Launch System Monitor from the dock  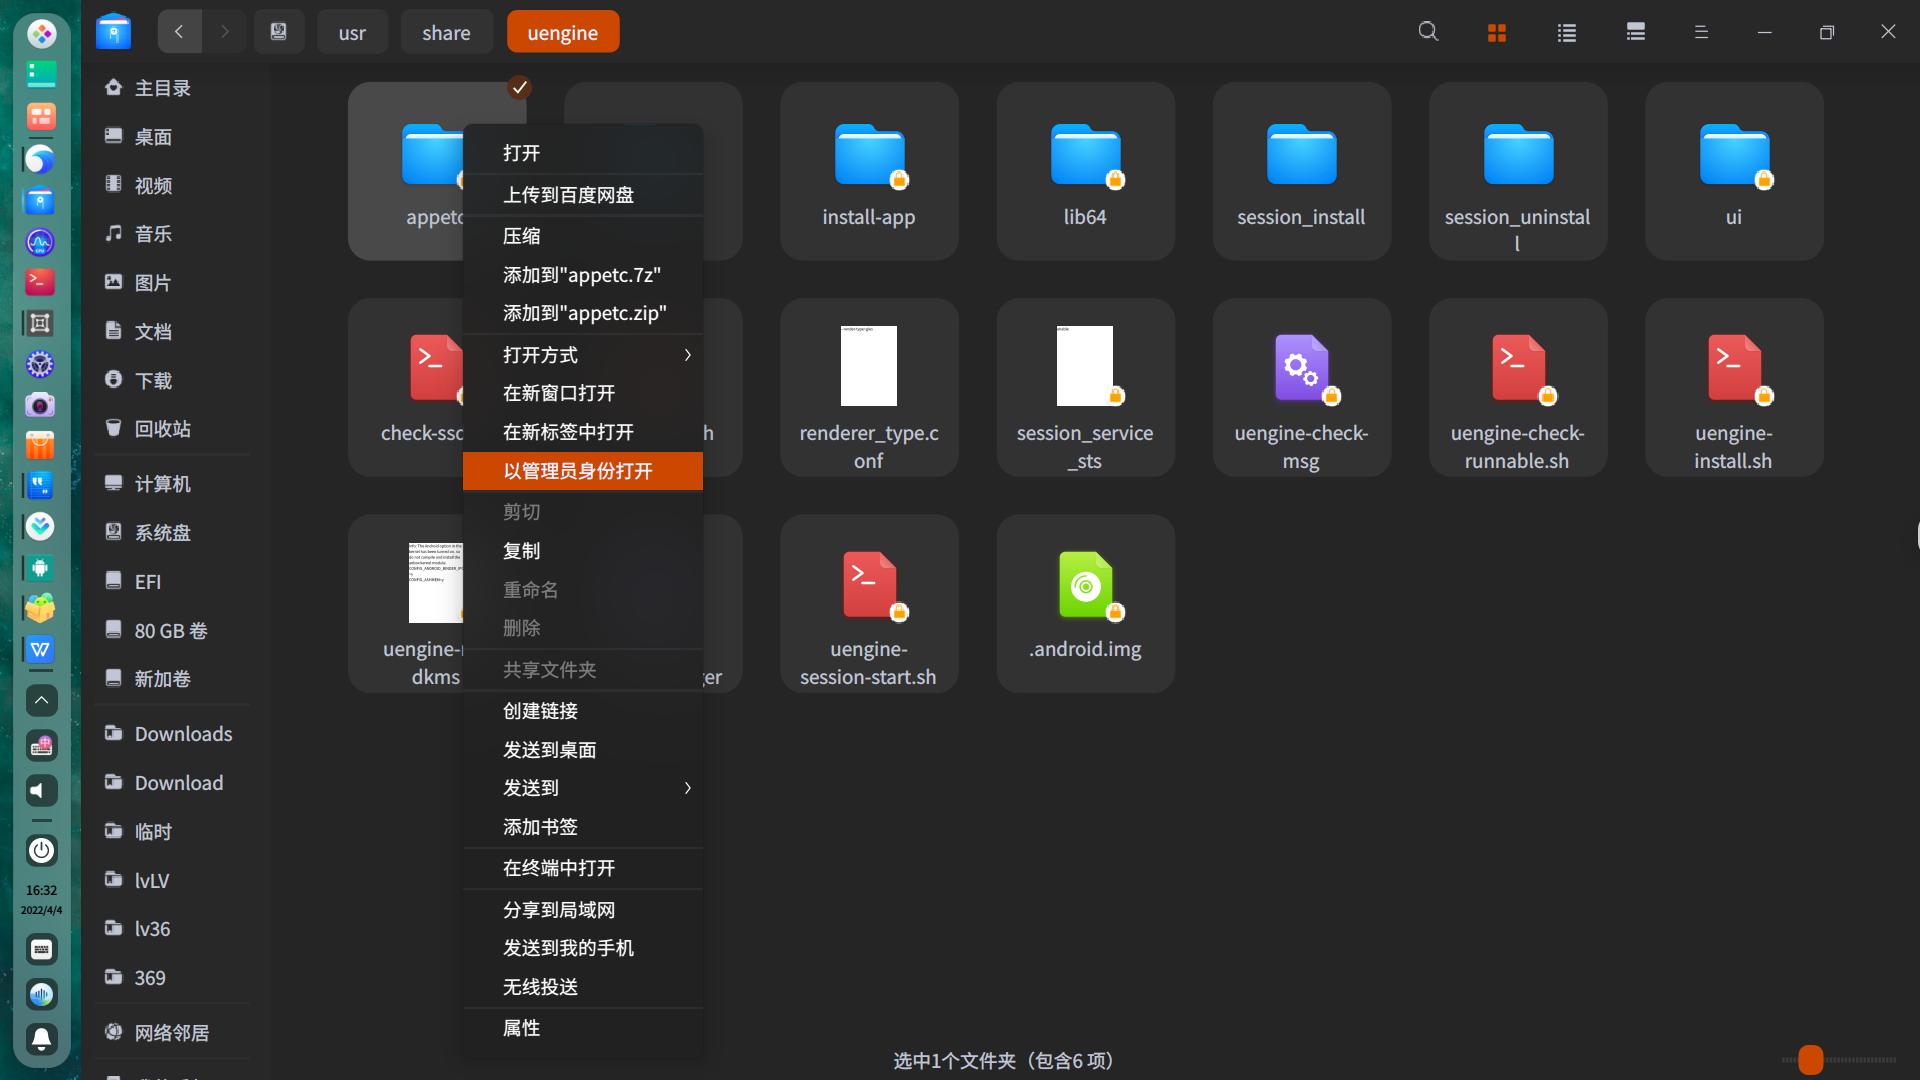coord(40,241)
